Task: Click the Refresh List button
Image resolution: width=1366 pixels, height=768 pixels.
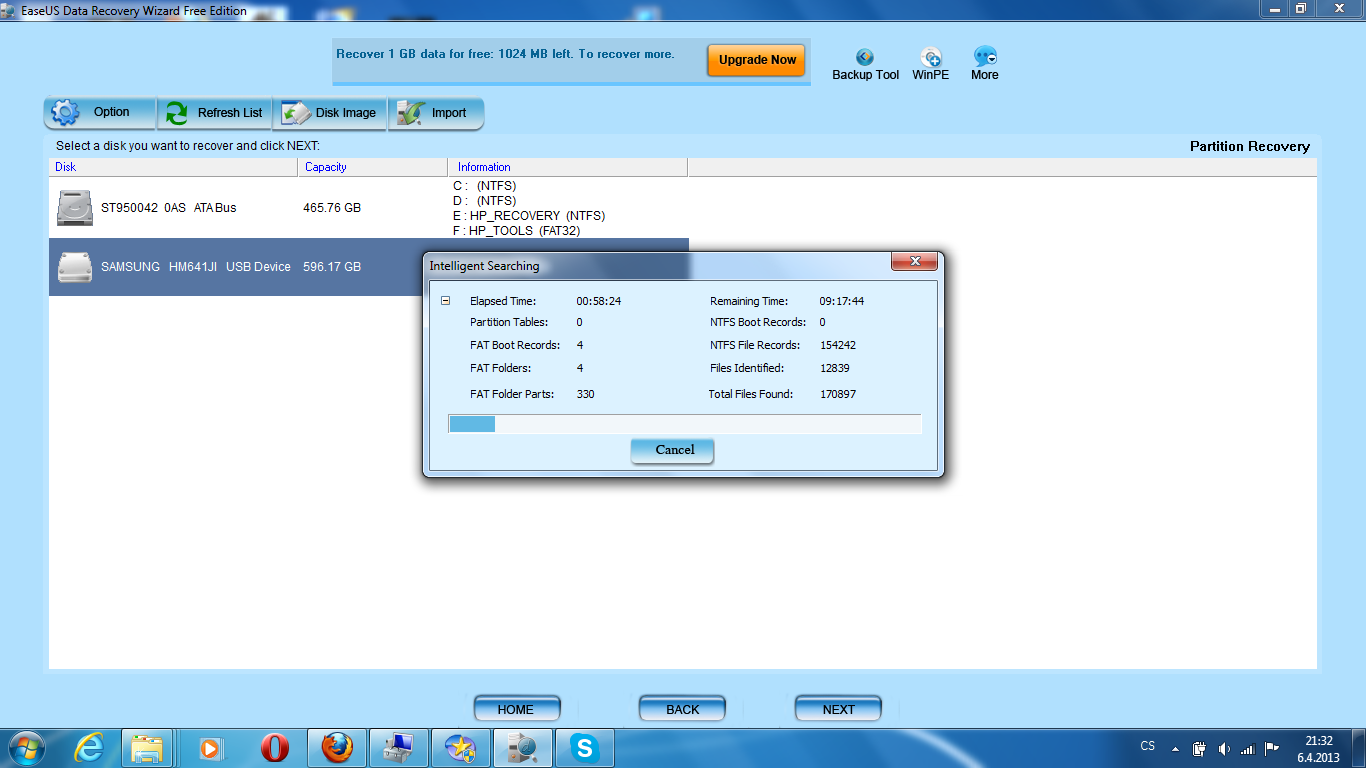Action: 214,113
